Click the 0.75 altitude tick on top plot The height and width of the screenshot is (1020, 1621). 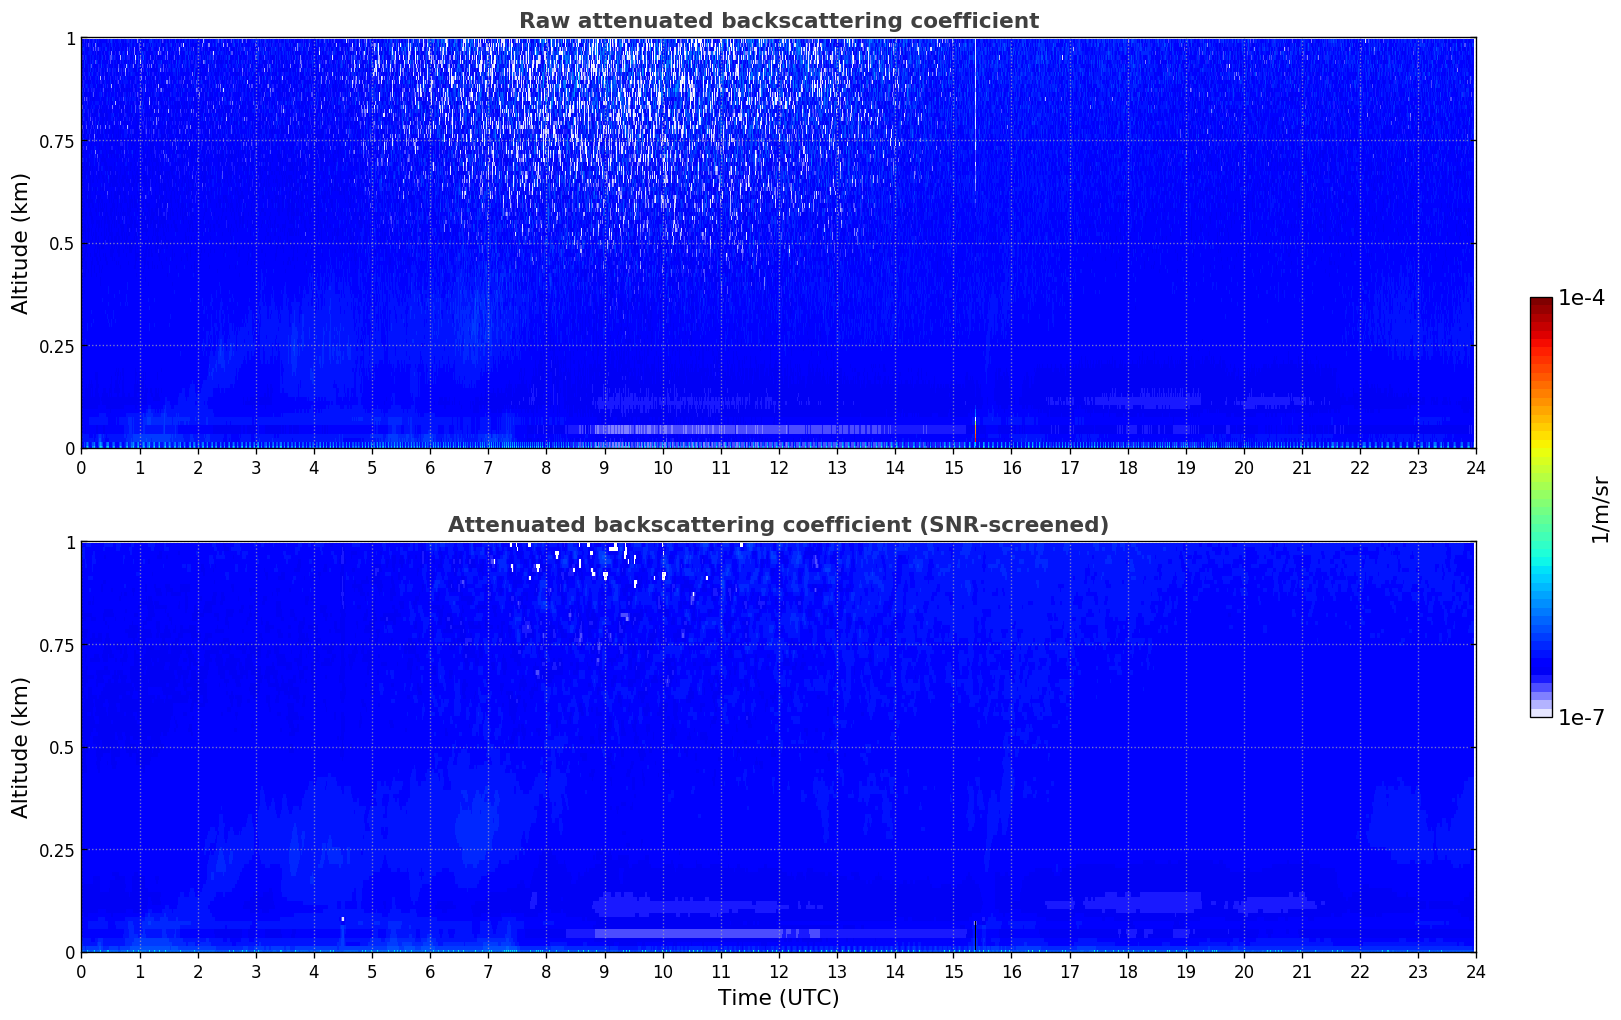pyautogui.click(x=56, y=141)
